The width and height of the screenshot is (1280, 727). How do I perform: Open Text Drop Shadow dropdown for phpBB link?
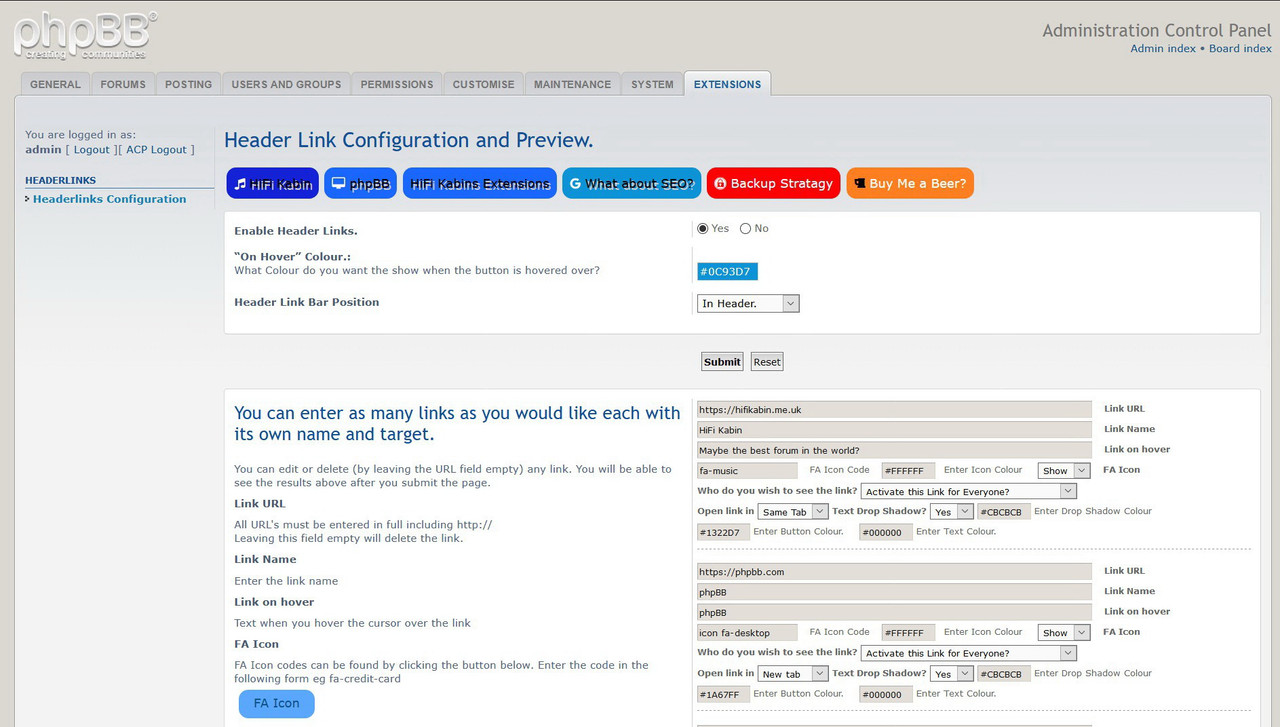pos(951,673)
